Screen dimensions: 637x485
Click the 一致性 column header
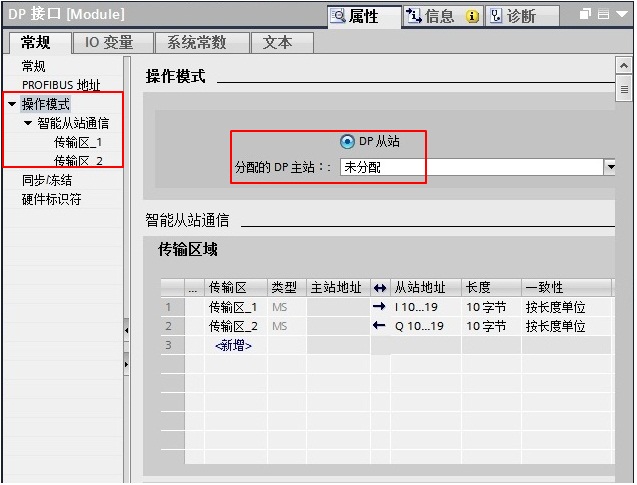[x=566, y=288]
